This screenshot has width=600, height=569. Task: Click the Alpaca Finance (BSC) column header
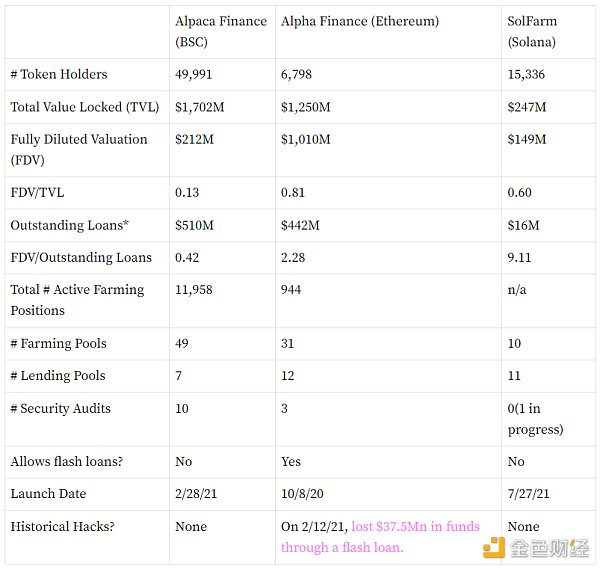221,31
